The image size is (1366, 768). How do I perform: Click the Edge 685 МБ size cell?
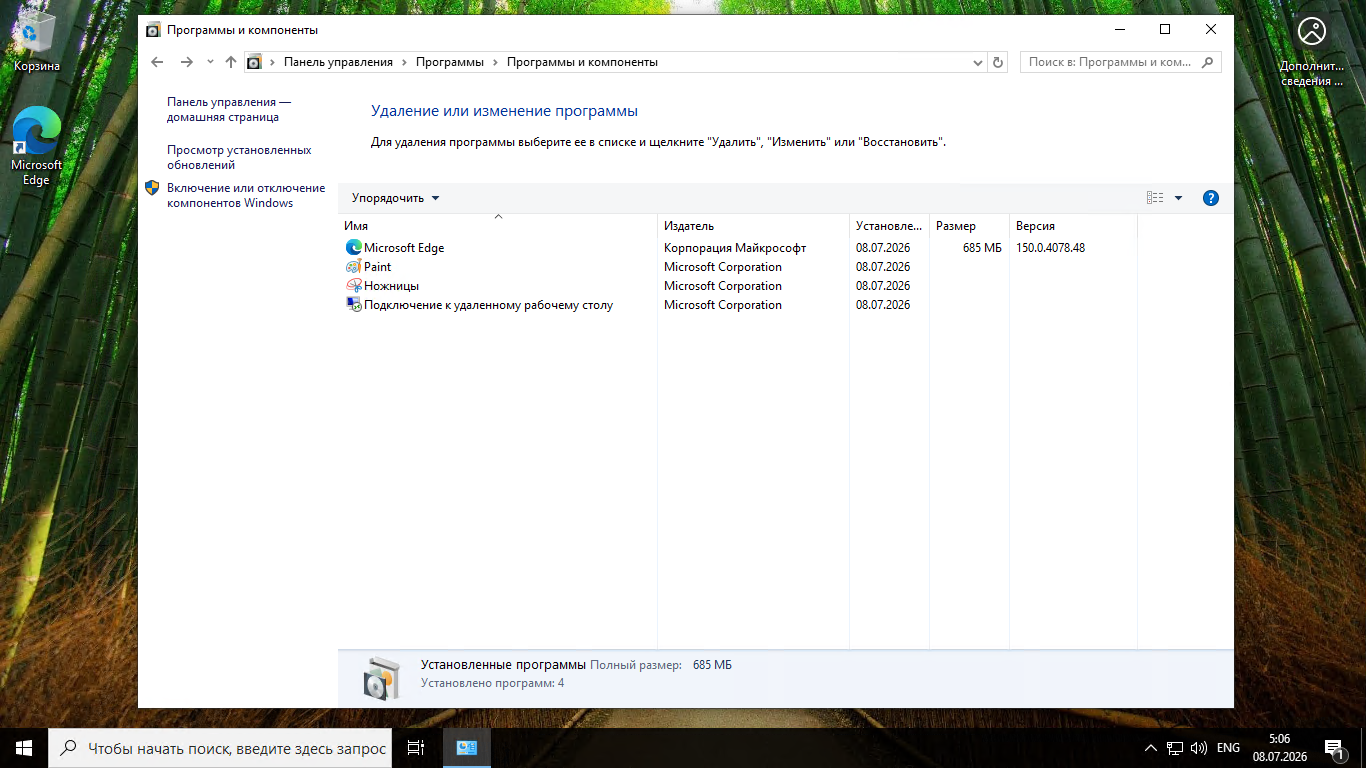click(x=982, y=248)
